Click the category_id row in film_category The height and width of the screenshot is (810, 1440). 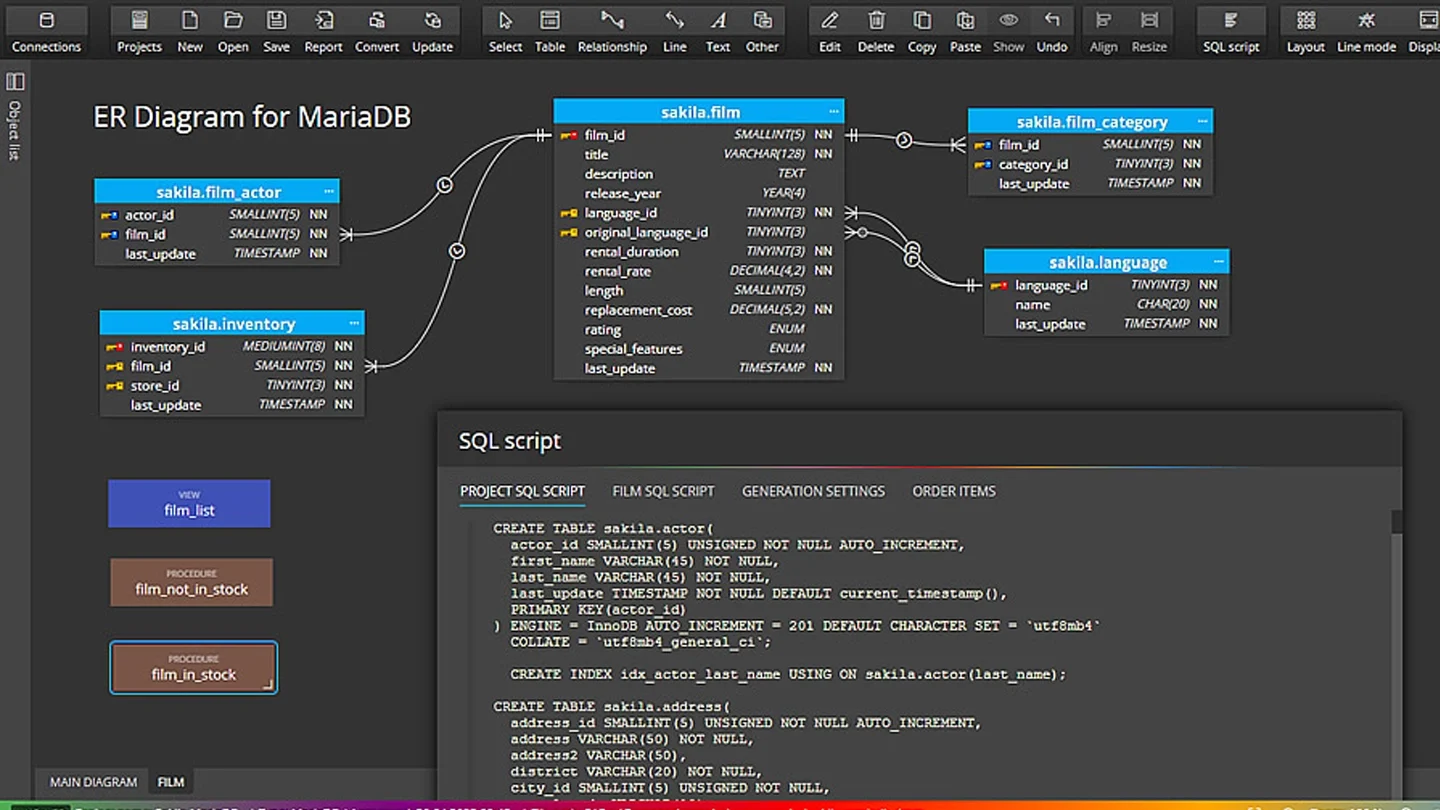point(1090,164)
